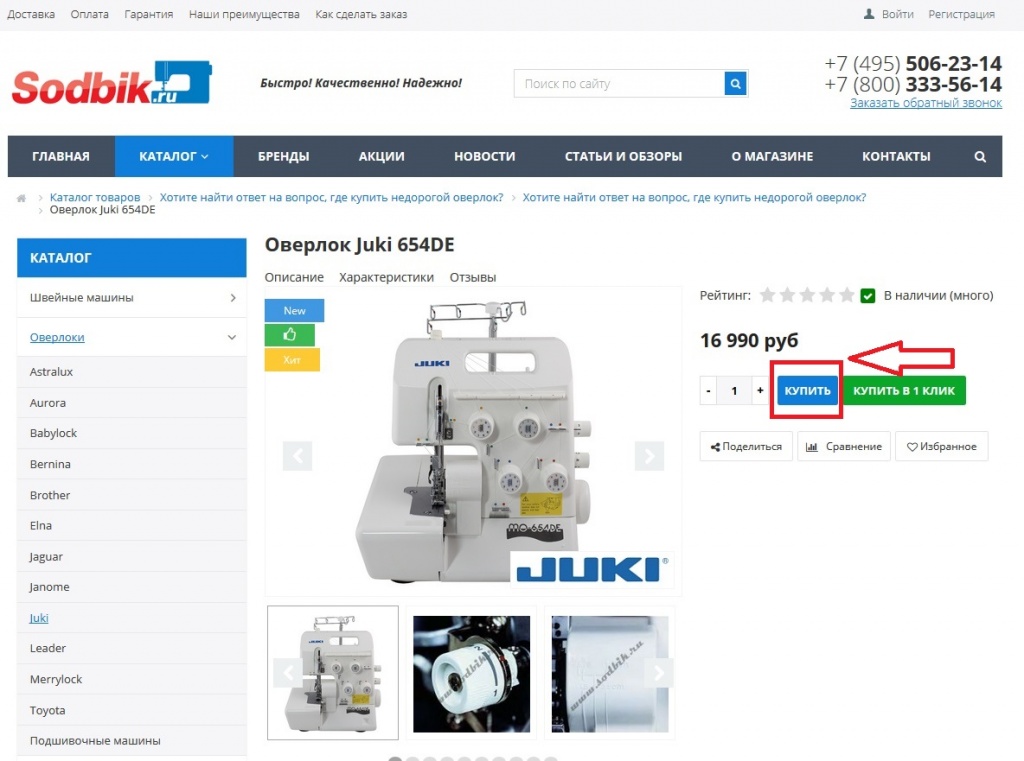Open БРЕНДЫ in navigation bar
The width and height of the screenshot is (1024, 761).
pyautogui.click(x=283, y=157)
